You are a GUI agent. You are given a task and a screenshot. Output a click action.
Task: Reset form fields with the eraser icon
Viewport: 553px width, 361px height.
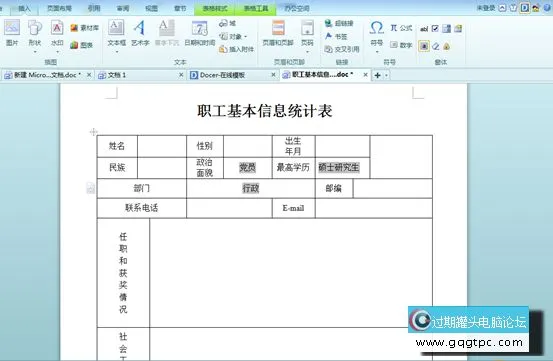click(436, 46)
